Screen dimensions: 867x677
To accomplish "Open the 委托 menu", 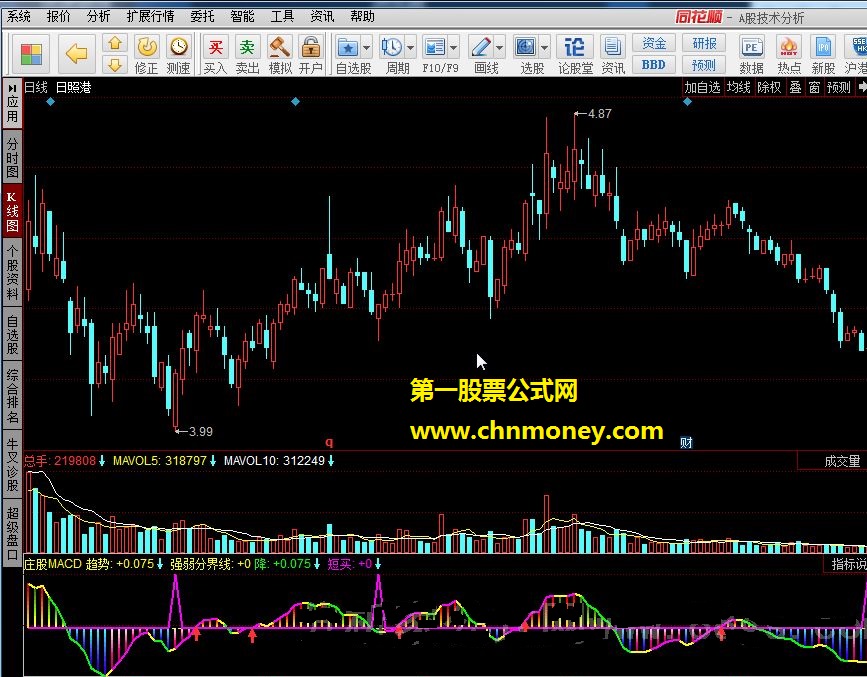I will coord(202,17).
